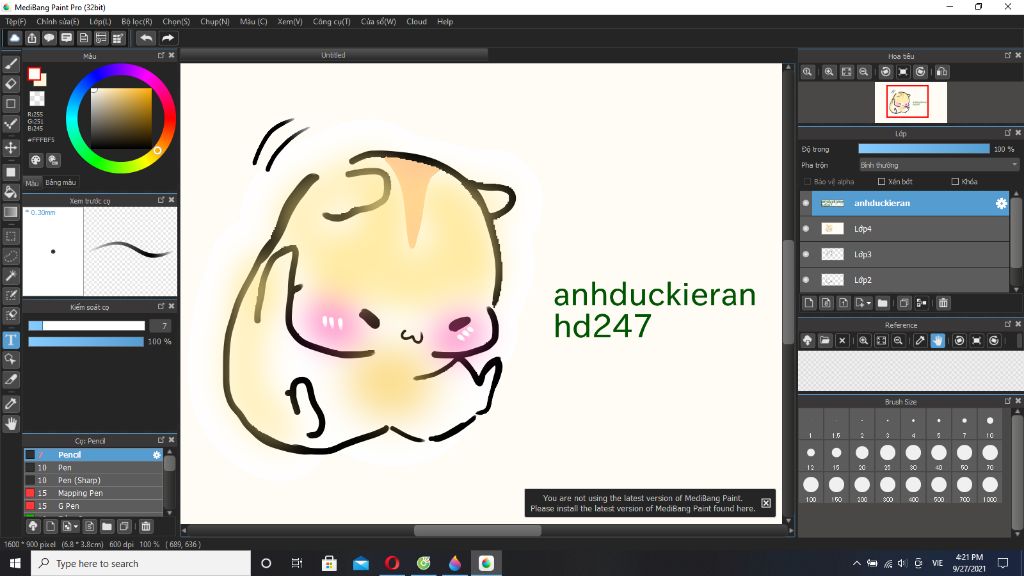The height and width of the screenshot is (576, 1024).
Task: Click the cloud icon in top toolbar
Action: tap(14, 39)
